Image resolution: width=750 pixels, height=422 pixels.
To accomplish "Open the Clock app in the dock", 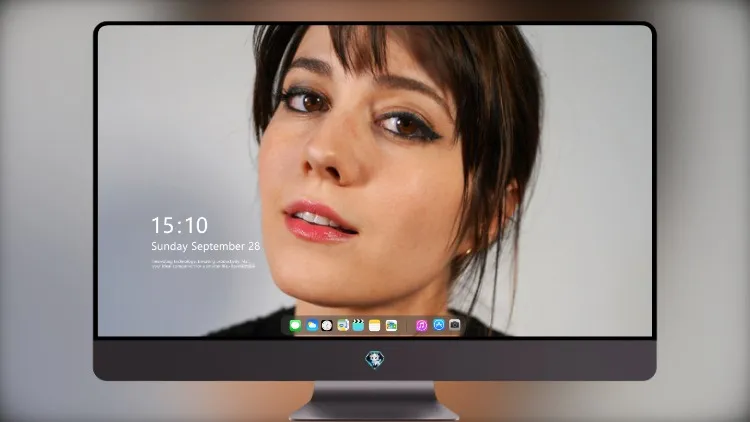I will 327,325.
